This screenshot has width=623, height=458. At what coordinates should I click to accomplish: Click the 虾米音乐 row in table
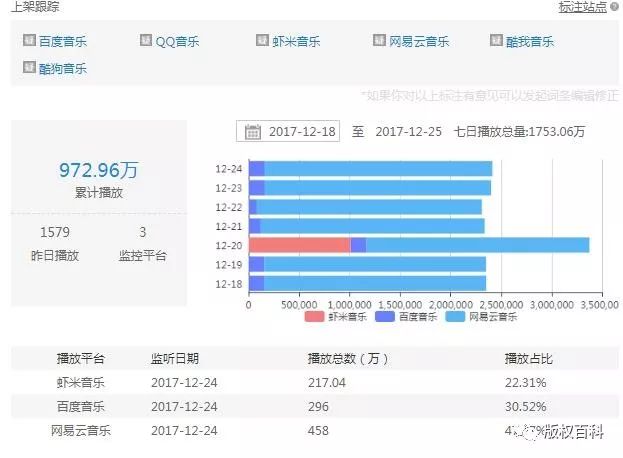(315, 383)
